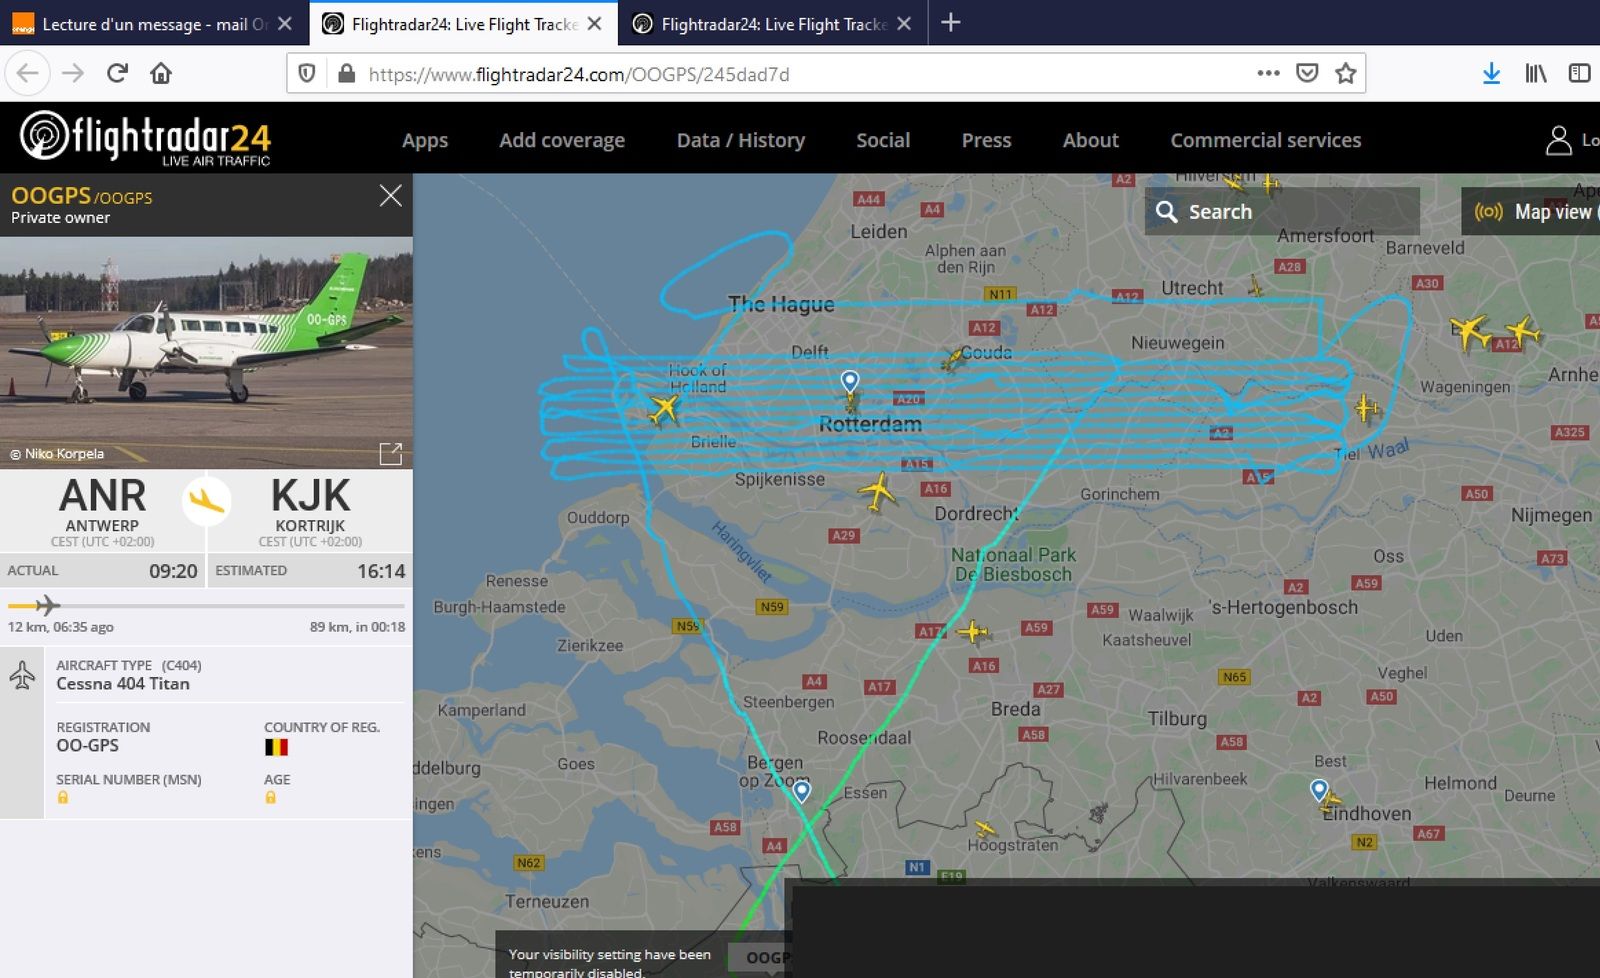Viewport: 1600px width, 978px height.
Task: Expand aircraft photo via external link icon
Action: coord(391,454)
